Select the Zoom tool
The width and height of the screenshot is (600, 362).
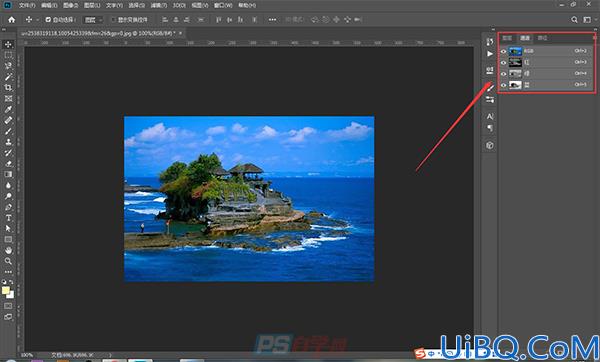[8, 261]
